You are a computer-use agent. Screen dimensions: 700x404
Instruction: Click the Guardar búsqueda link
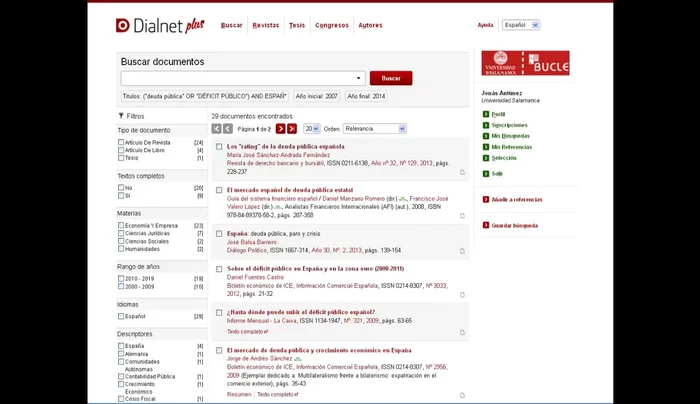514,226
